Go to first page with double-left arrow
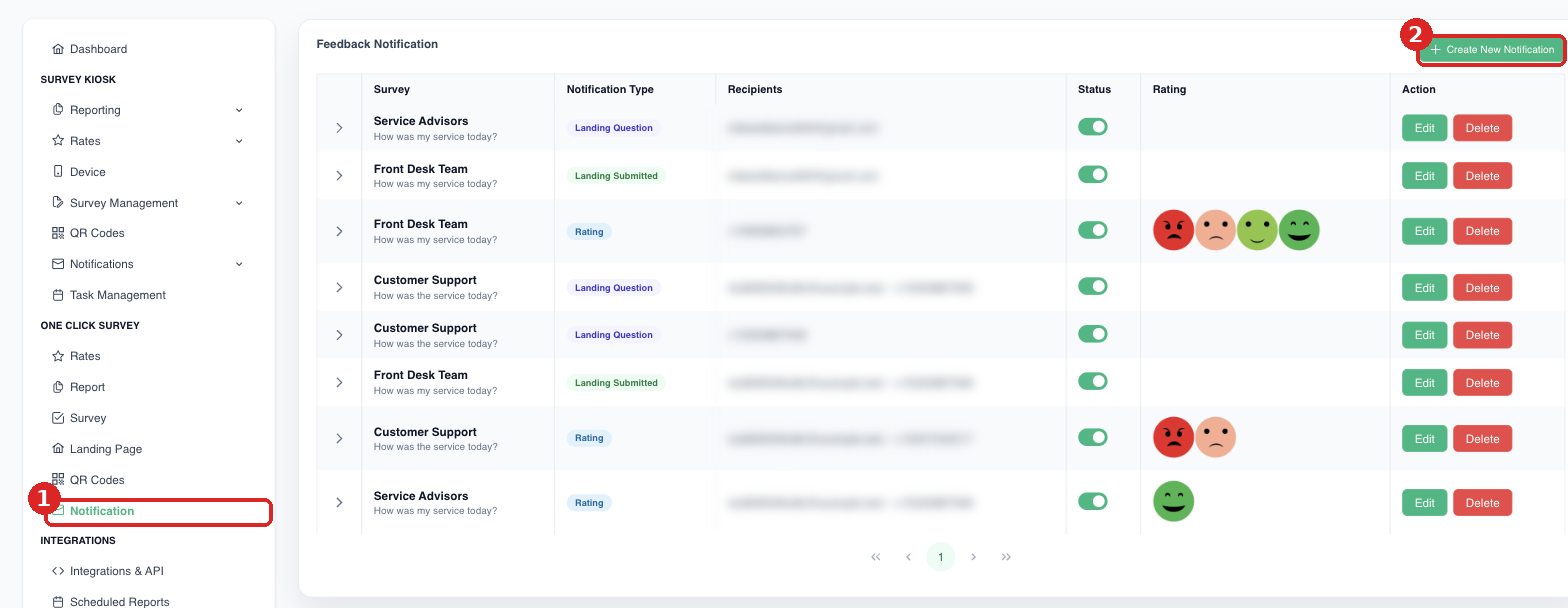 click(x=876, y=557)
